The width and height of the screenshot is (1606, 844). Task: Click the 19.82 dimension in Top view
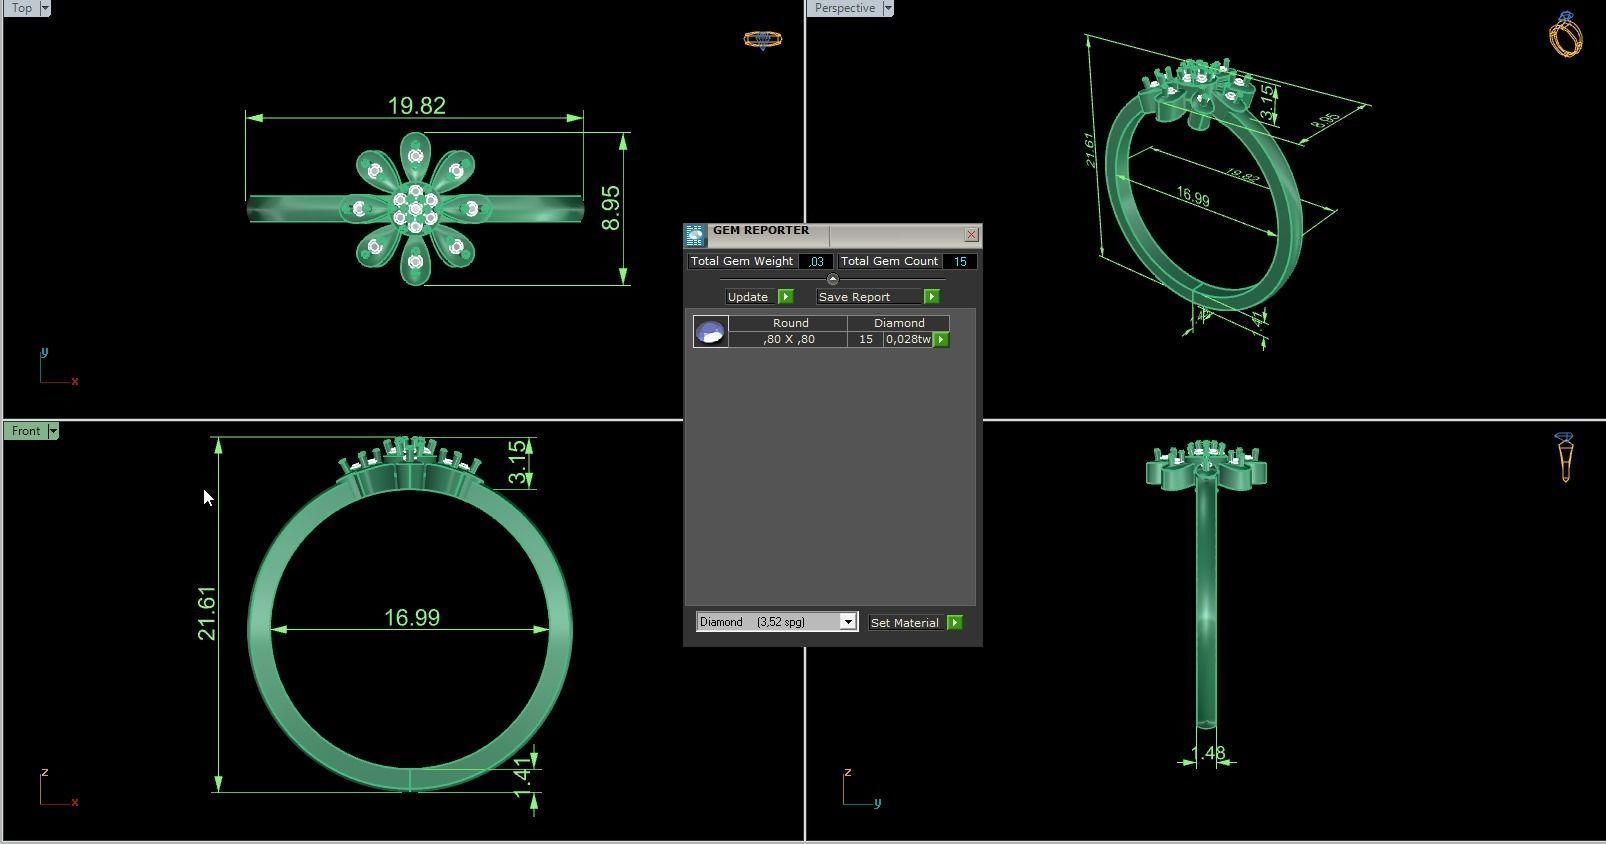[417, 106]
